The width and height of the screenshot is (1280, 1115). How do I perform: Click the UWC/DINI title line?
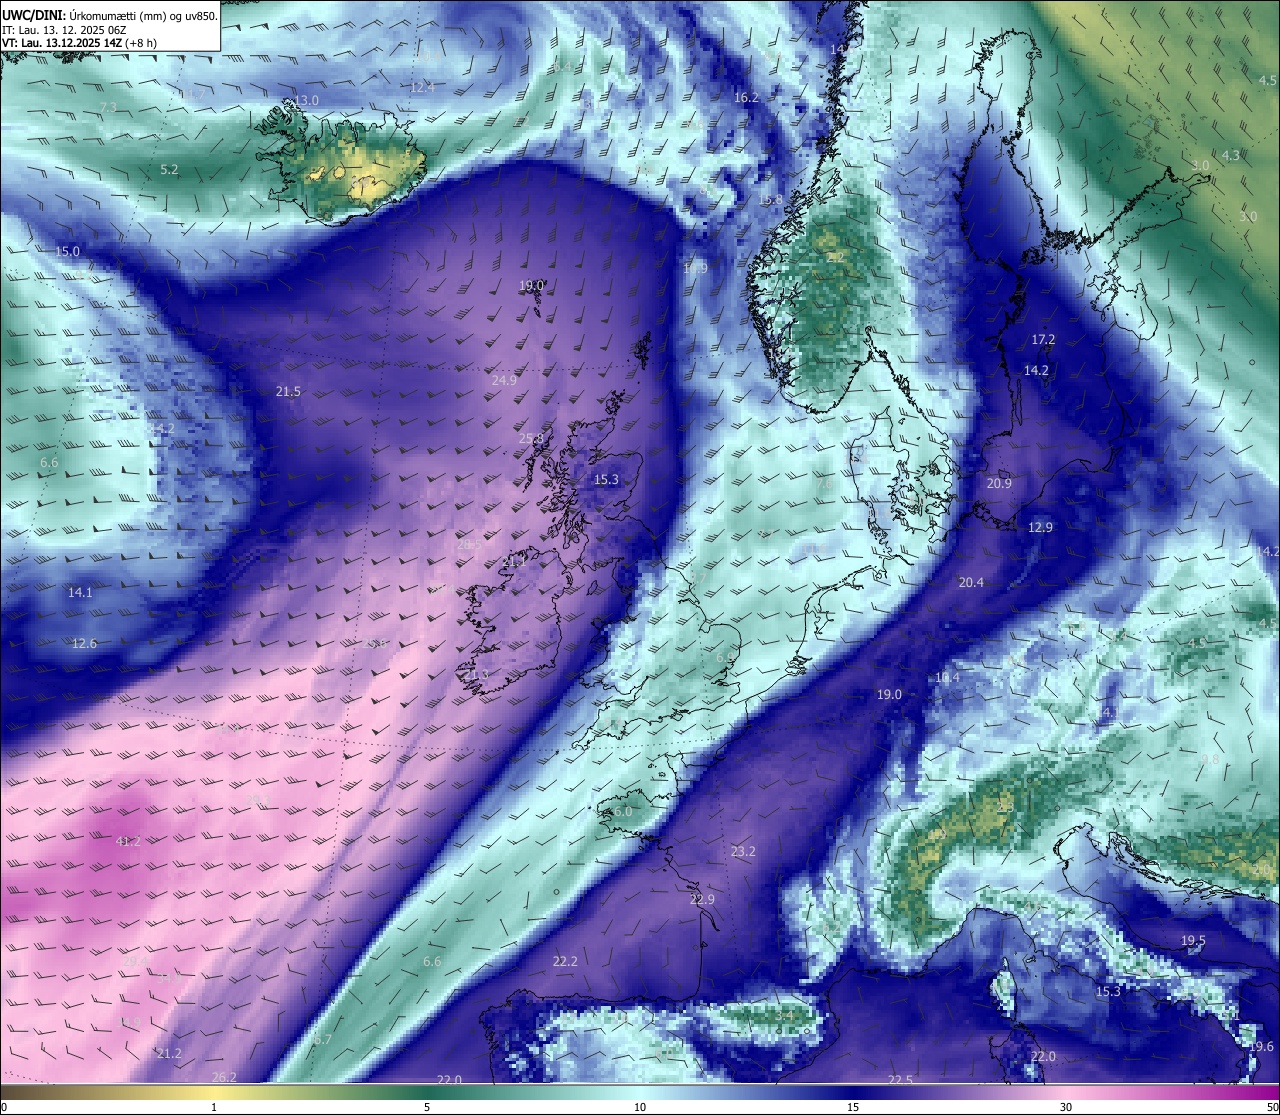110,16
